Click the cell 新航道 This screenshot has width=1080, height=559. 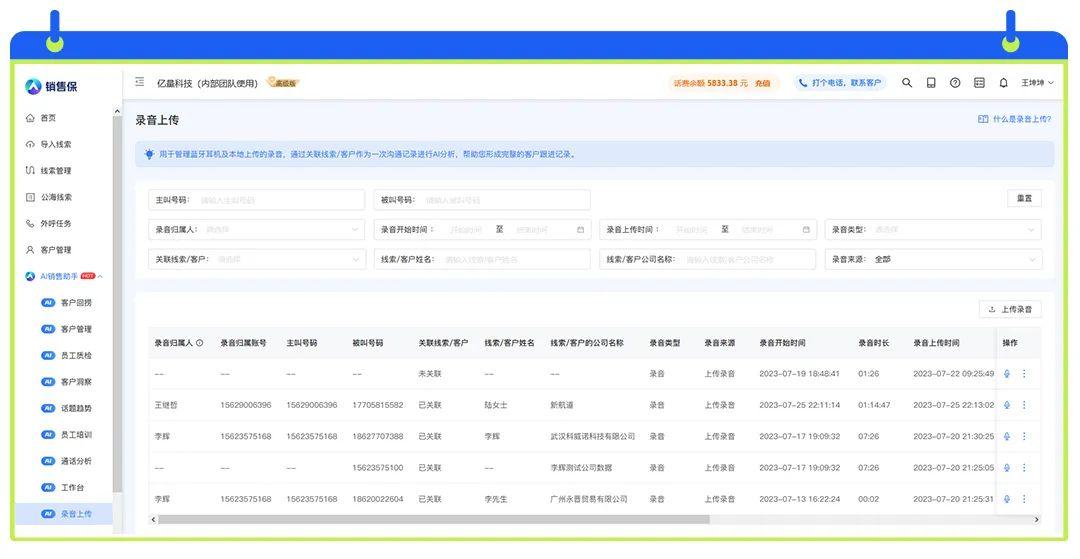click(562, 405)
